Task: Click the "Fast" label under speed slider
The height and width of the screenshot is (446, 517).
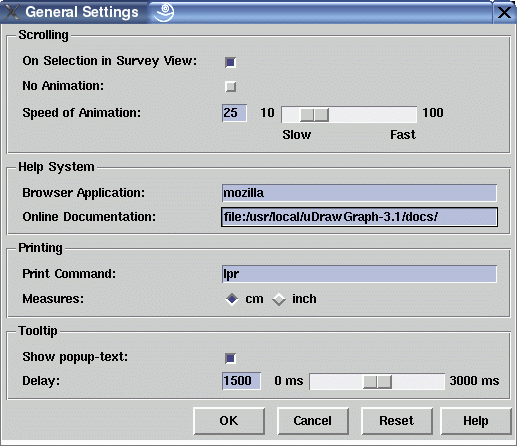Action: tap(403, 135)
